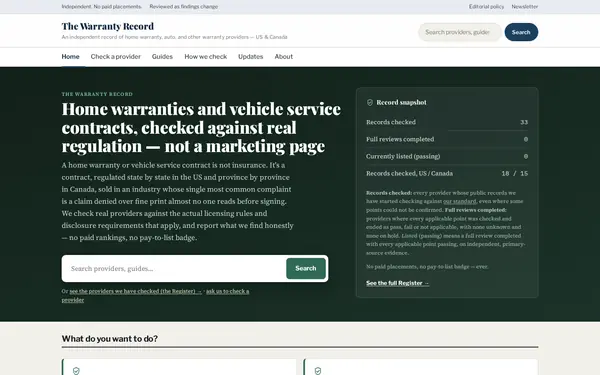Open the About page
The height and width of the screenshot is (375, 600).
(284, 57)
